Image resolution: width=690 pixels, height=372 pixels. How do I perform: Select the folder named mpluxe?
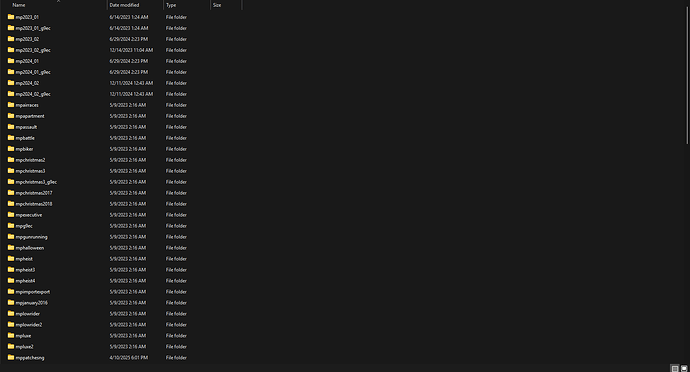click(x=23, y=336)
